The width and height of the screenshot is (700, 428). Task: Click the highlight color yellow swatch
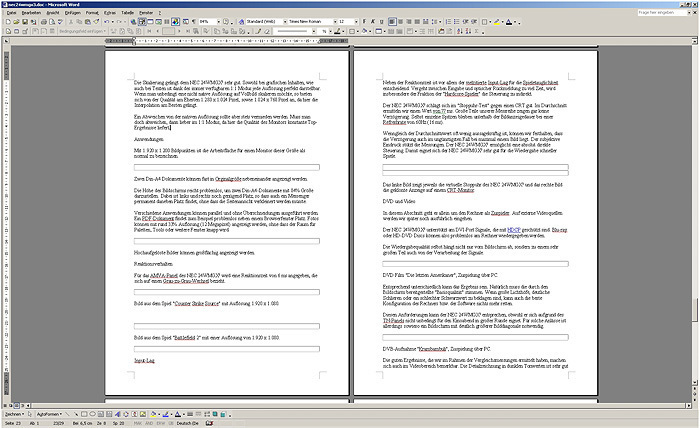(497, 21)
